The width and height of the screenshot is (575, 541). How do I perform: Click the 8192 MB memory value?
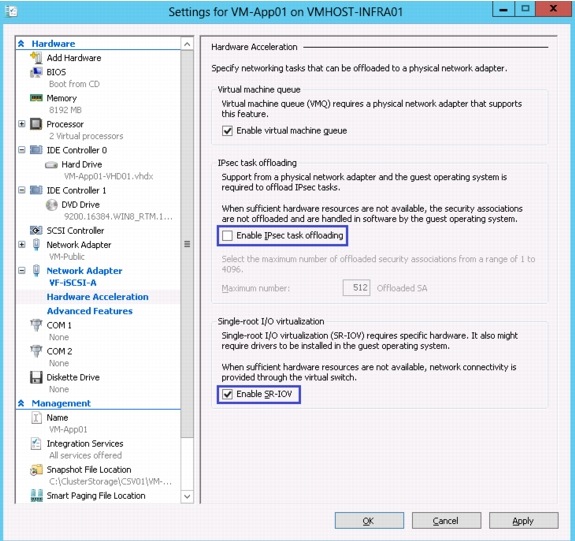click(x=65, y=110)
